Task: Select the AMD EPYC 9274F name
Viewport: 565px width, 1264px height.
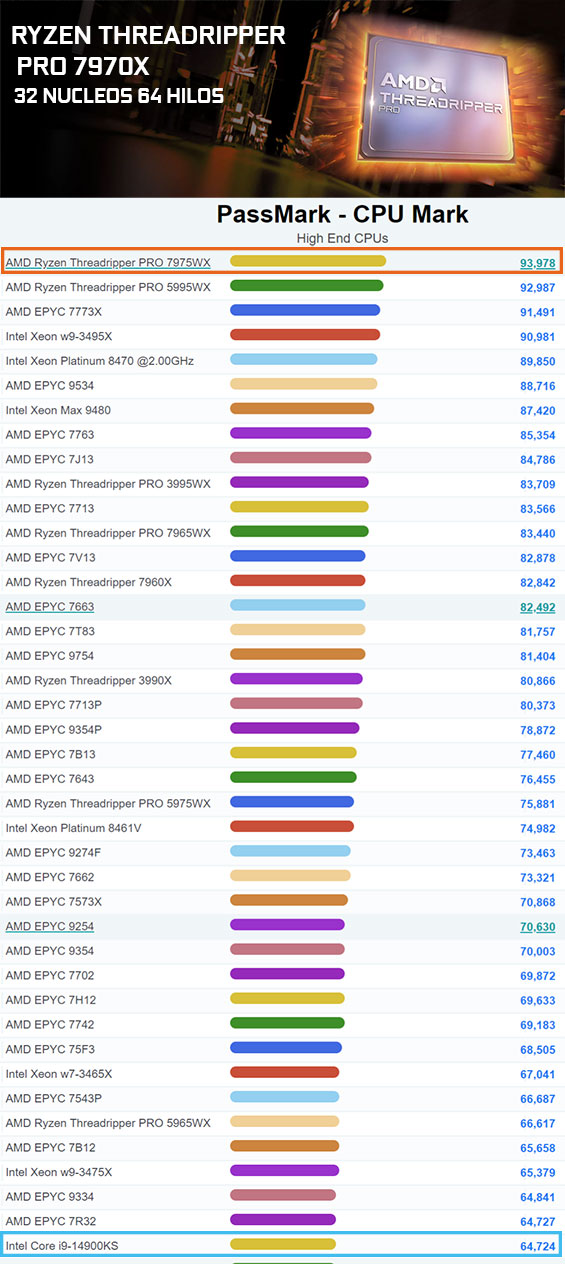Action: click(54, 852)
